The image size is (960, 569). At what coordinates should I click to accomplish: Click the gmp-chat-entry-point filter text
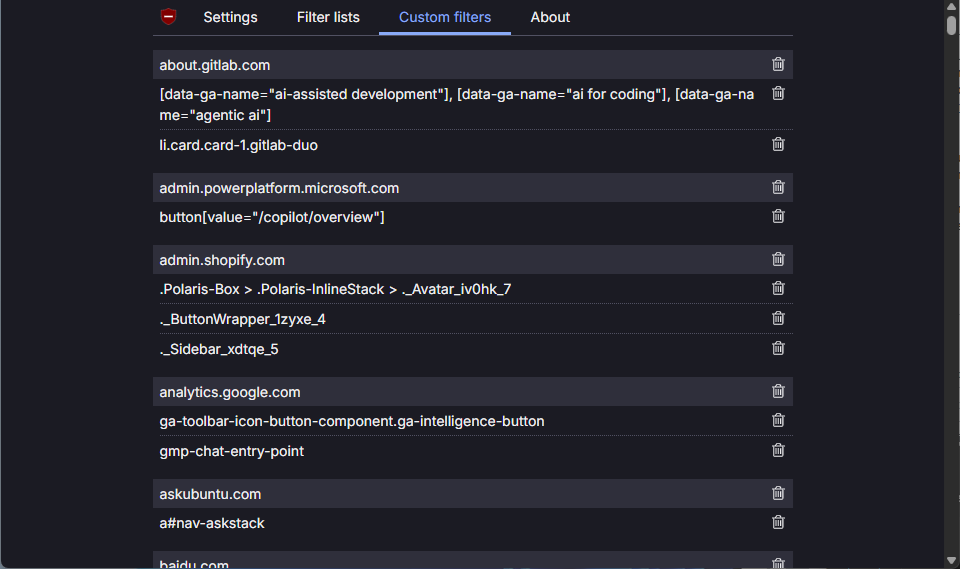(232, 451)
